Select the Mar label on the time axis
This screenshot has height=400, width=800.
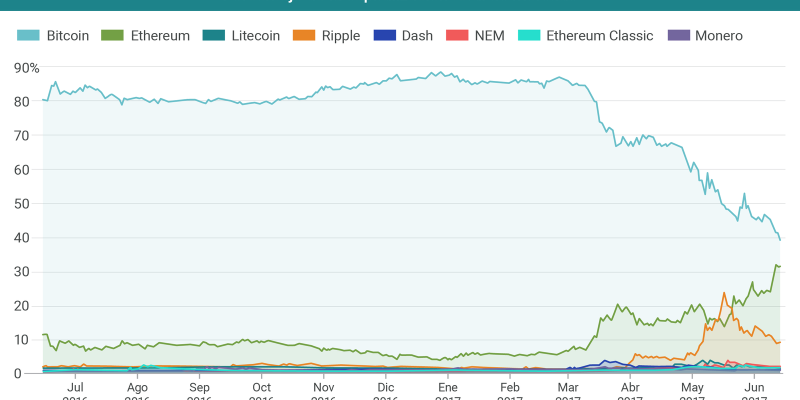[568, 387]
